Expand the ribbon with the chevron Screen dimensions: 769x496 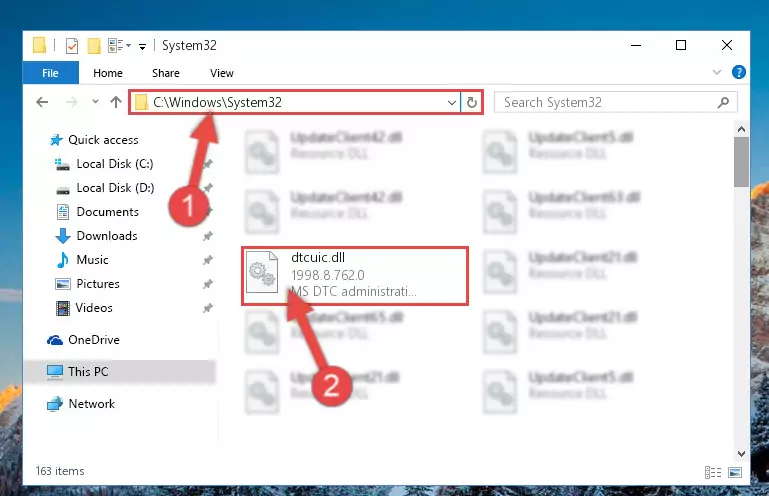point(717,72)
